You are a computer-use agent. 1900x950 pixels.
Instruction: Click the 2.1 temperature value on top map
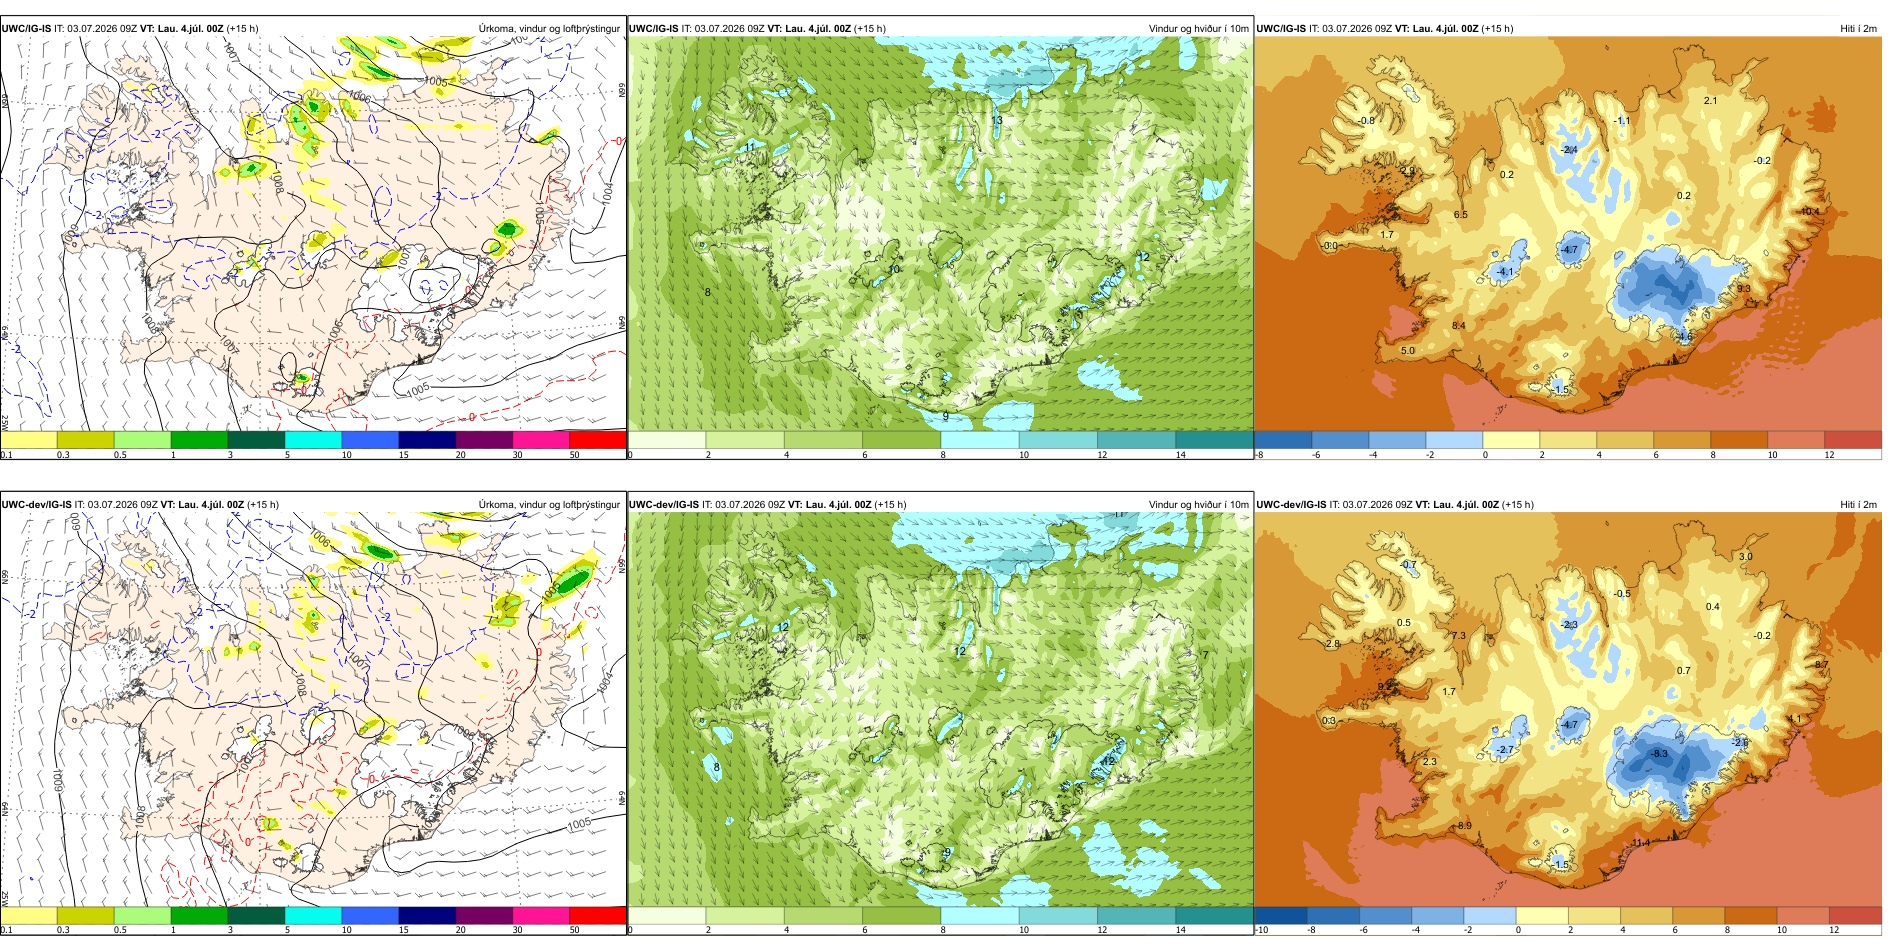coord(1711,100)
